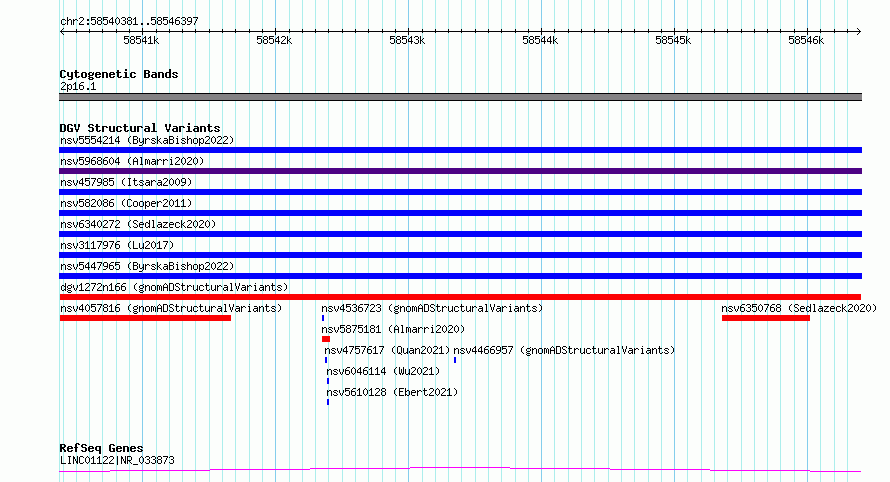Viewport: 890px width, 482px height.
Task: Open LINC01122|NR_033873 gene label
Action: [x=117, y=460]
